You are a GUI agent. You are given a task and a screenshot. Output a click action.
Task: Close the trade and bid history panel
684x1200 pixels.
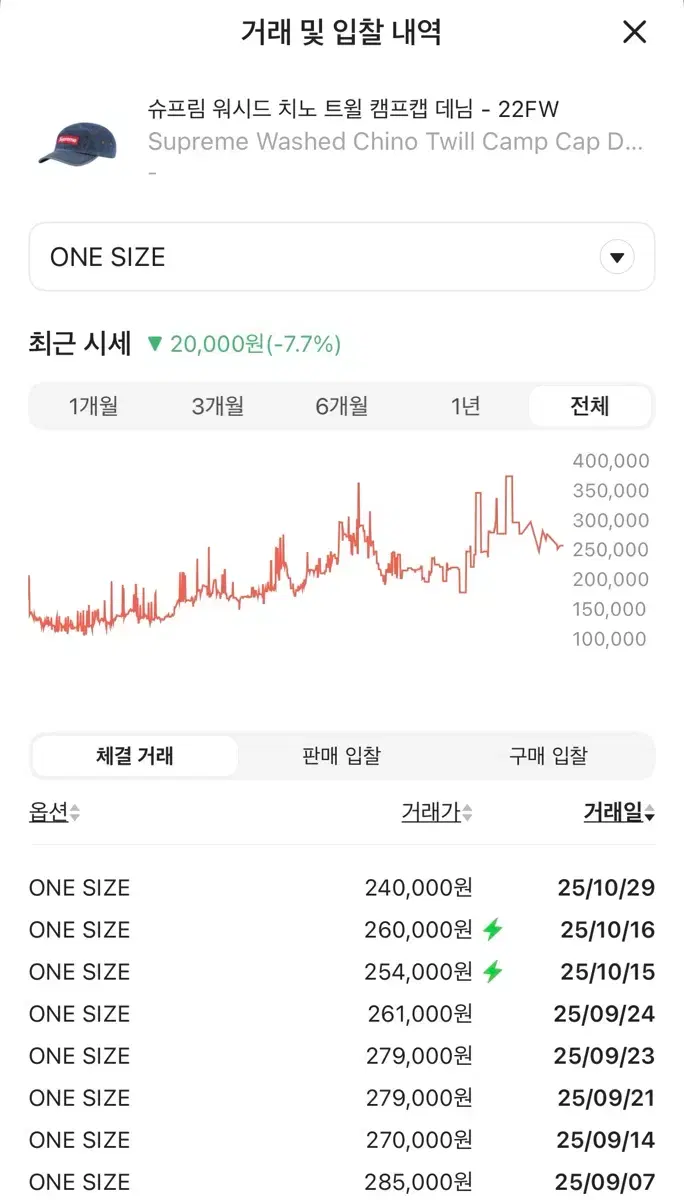pos(635,32)
